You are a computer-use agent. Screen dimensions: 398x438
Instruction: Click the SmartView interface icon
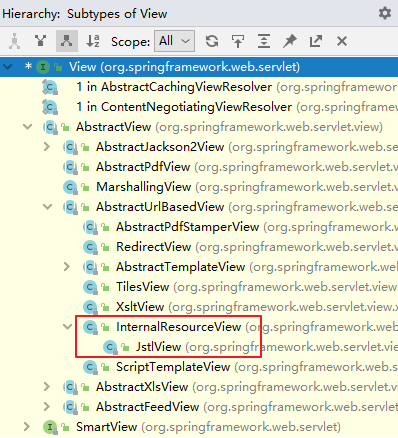point(50,427)
